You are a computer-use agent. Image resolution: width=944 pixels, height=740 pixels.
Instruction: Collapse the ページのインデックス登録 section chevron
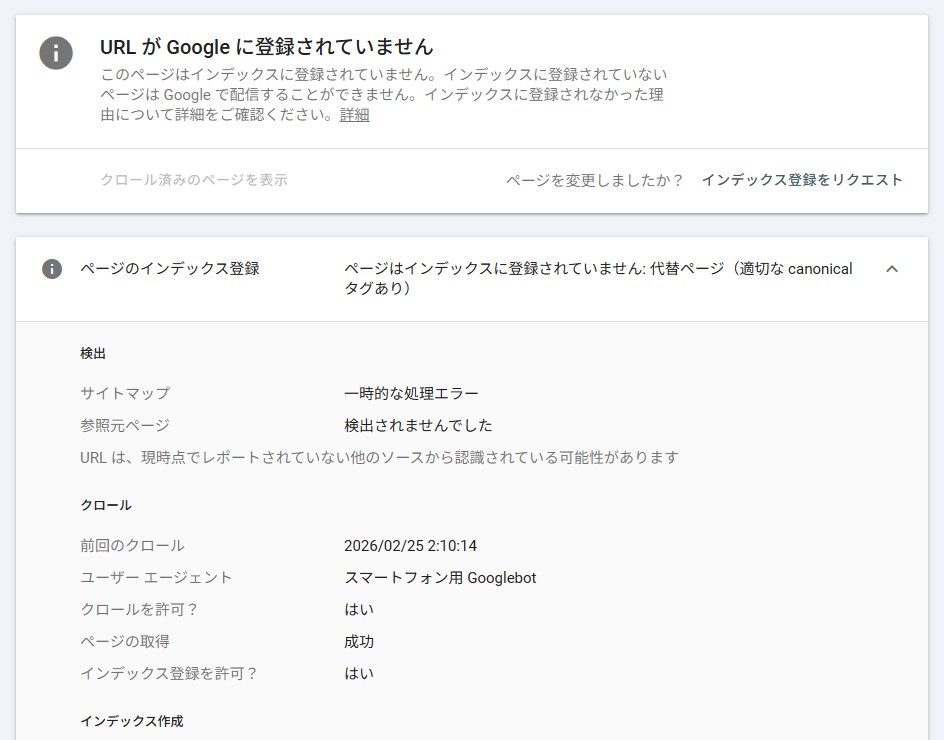[x=892, y=269]
